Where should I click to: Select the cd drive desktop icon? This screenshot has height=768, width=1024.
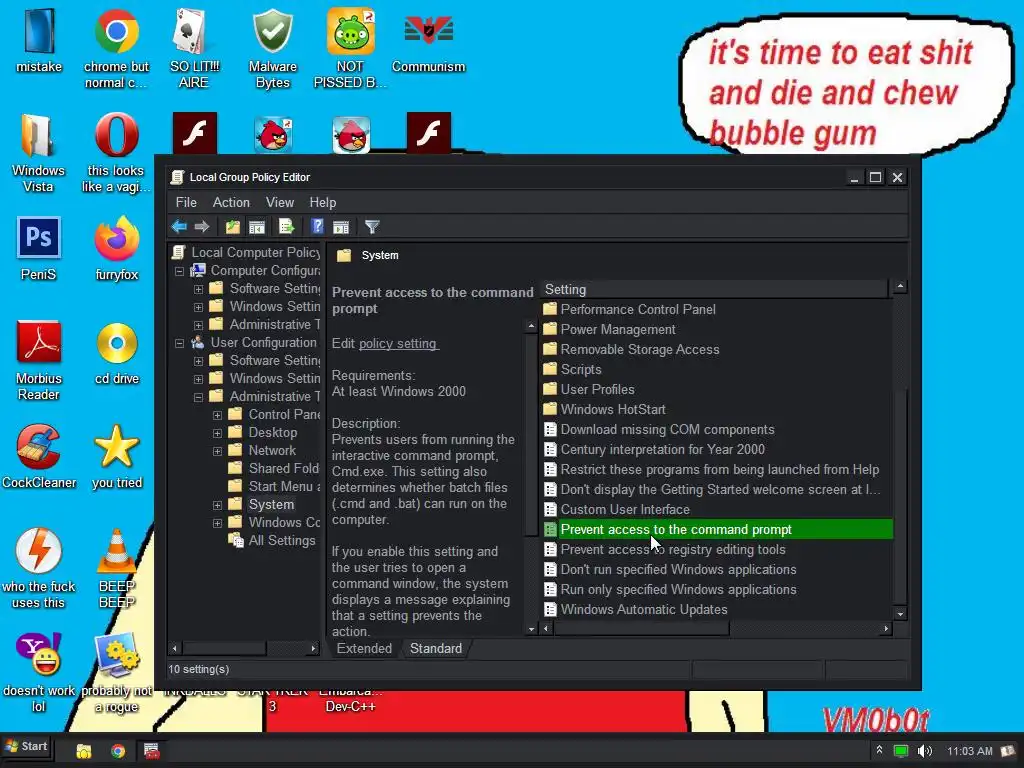click(x=117, y=353)
